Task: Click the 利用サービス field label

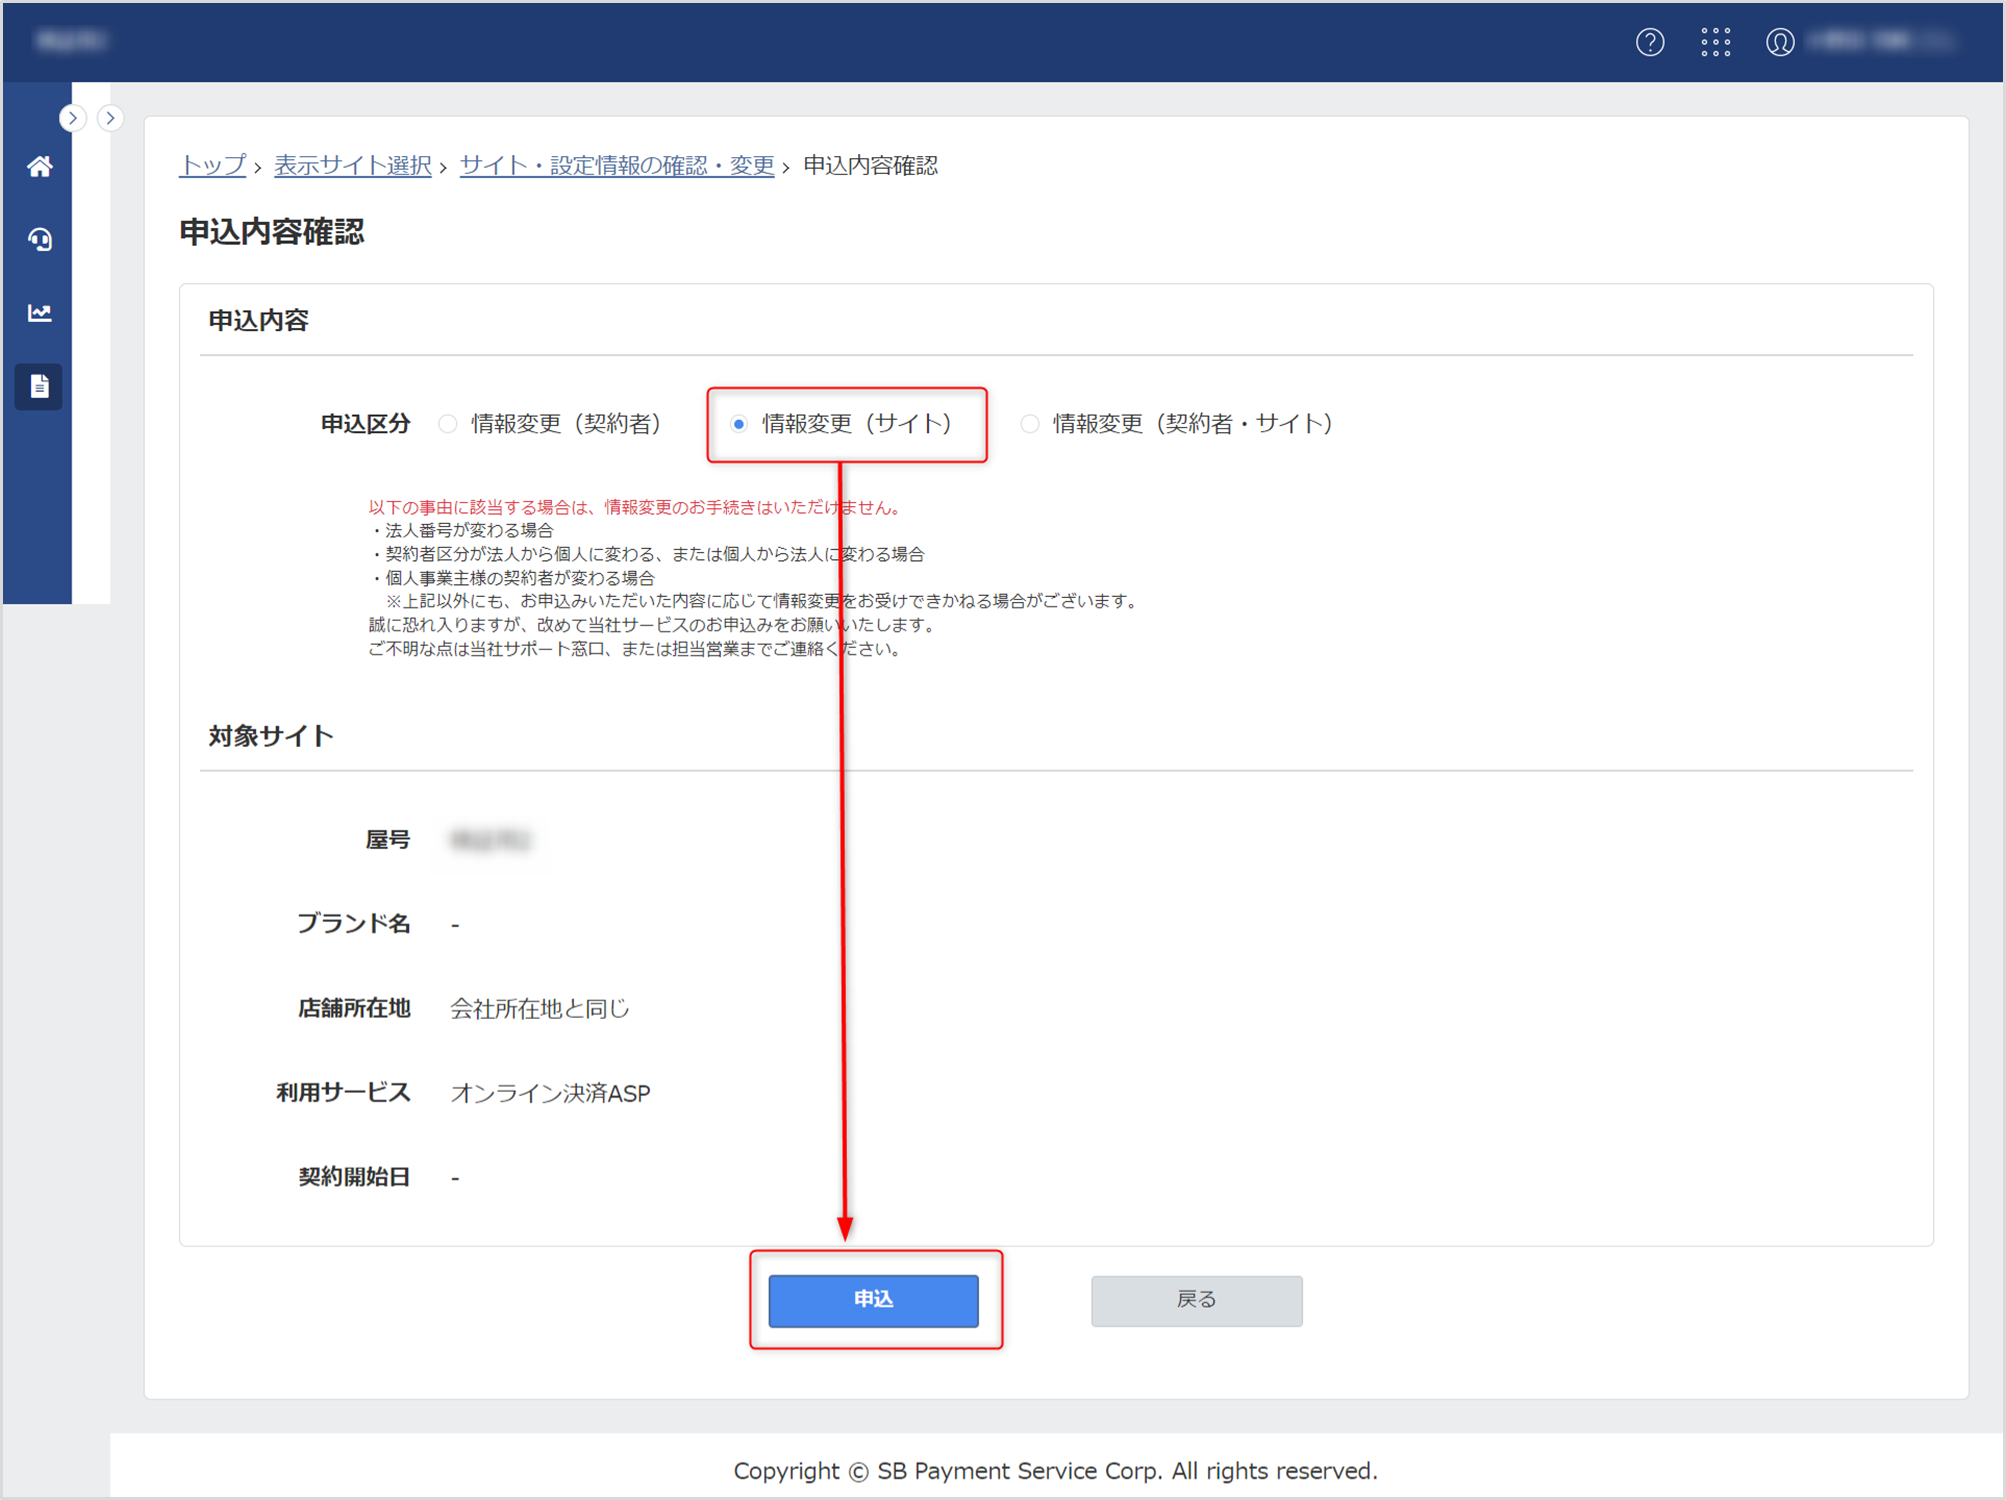Action: coord(343,1093)
